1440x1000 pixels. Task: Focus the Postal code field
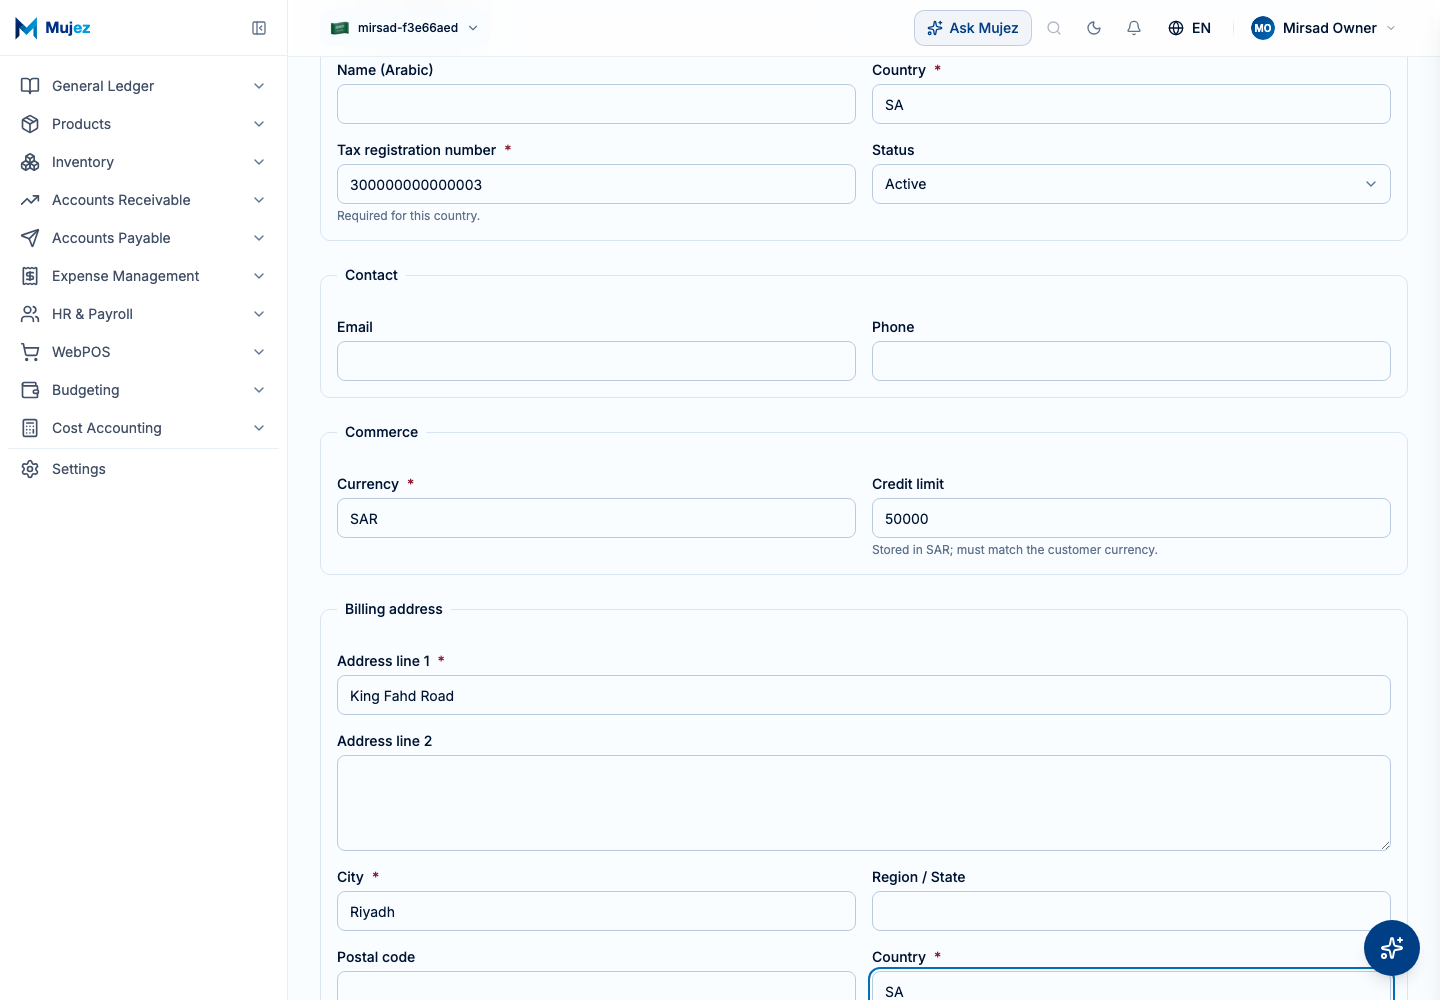pyautogui.click(x=596, y=986)
